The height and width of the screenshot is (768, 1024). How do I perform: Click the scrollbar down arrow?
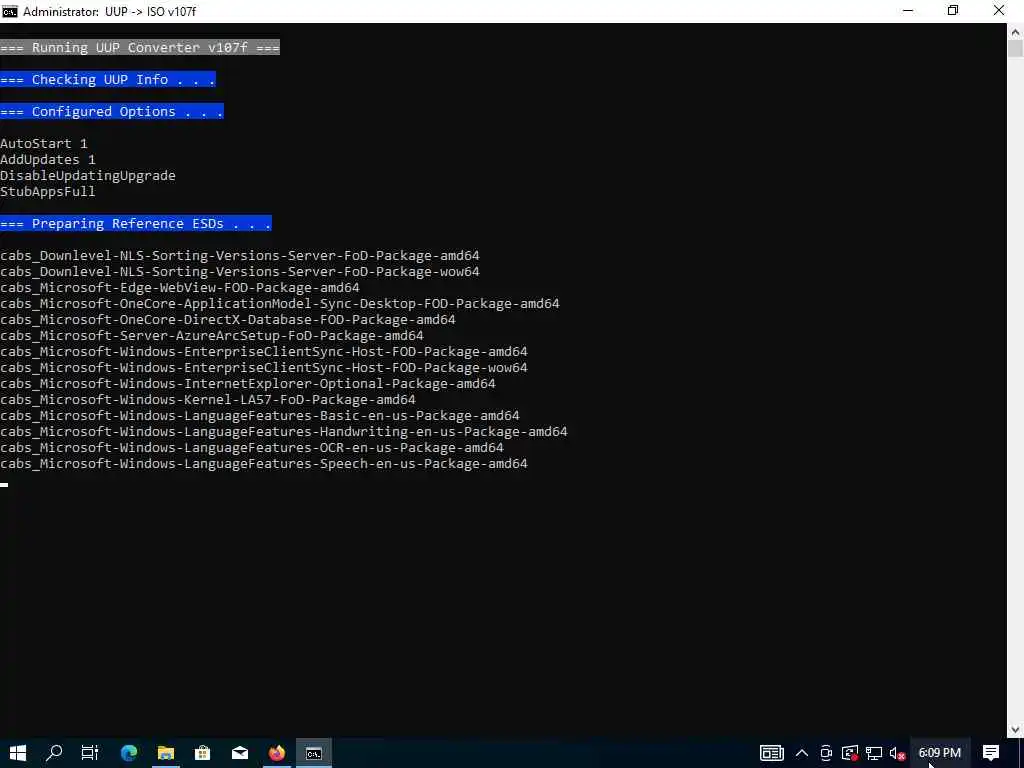pos(1015,729)
